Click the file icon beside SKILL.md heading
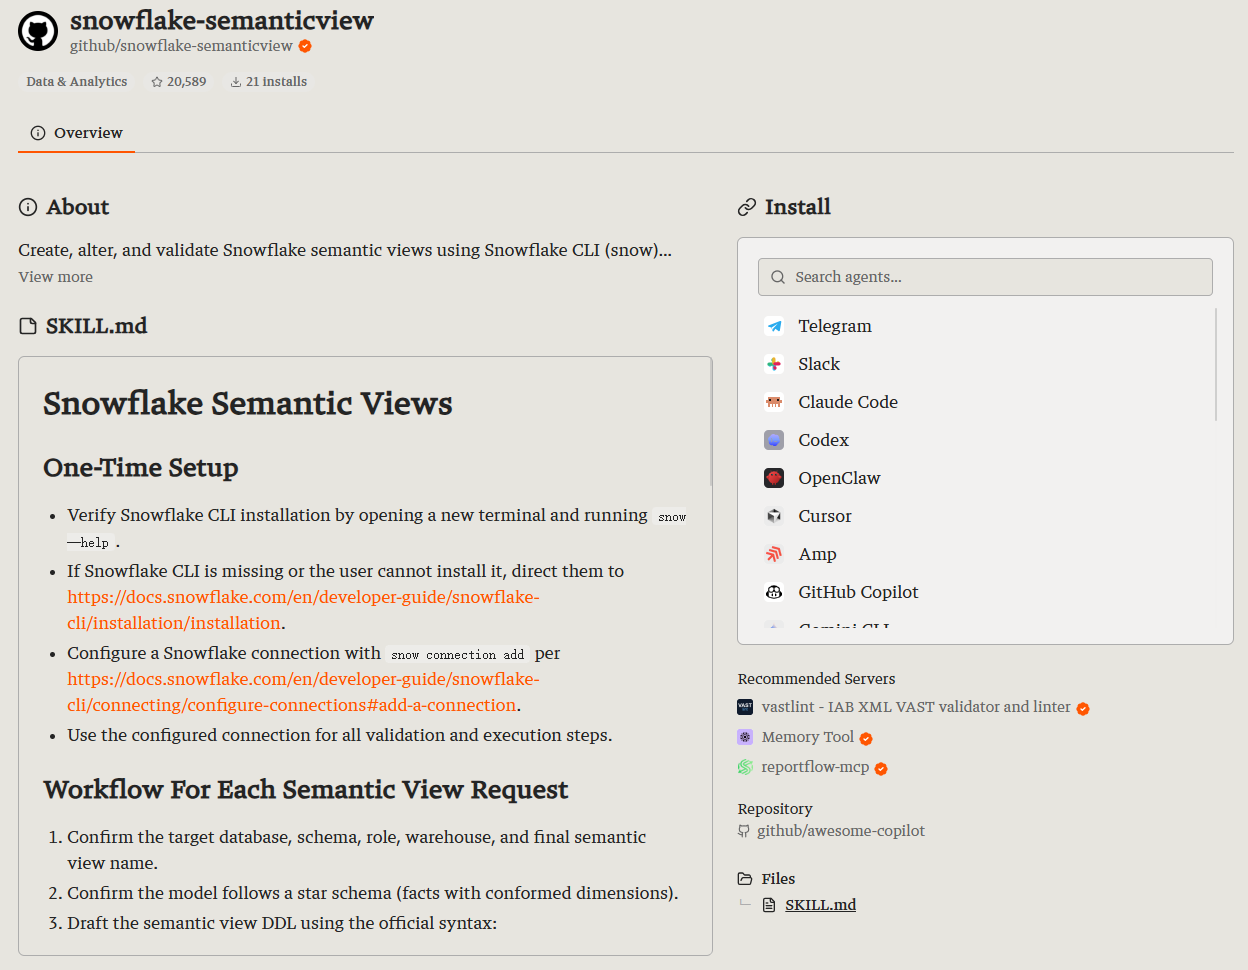1248x970 pixels. pos(28,326)
